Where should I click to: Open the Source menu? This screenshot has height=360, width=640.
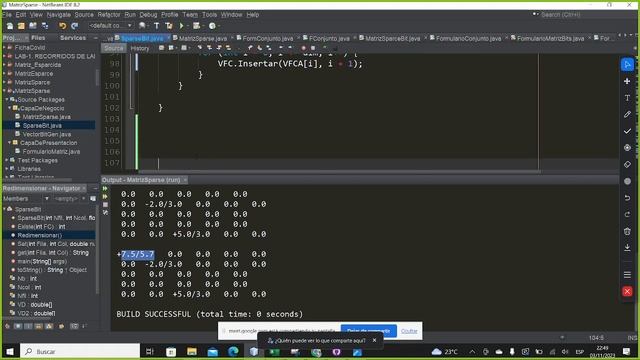[84, 15]
